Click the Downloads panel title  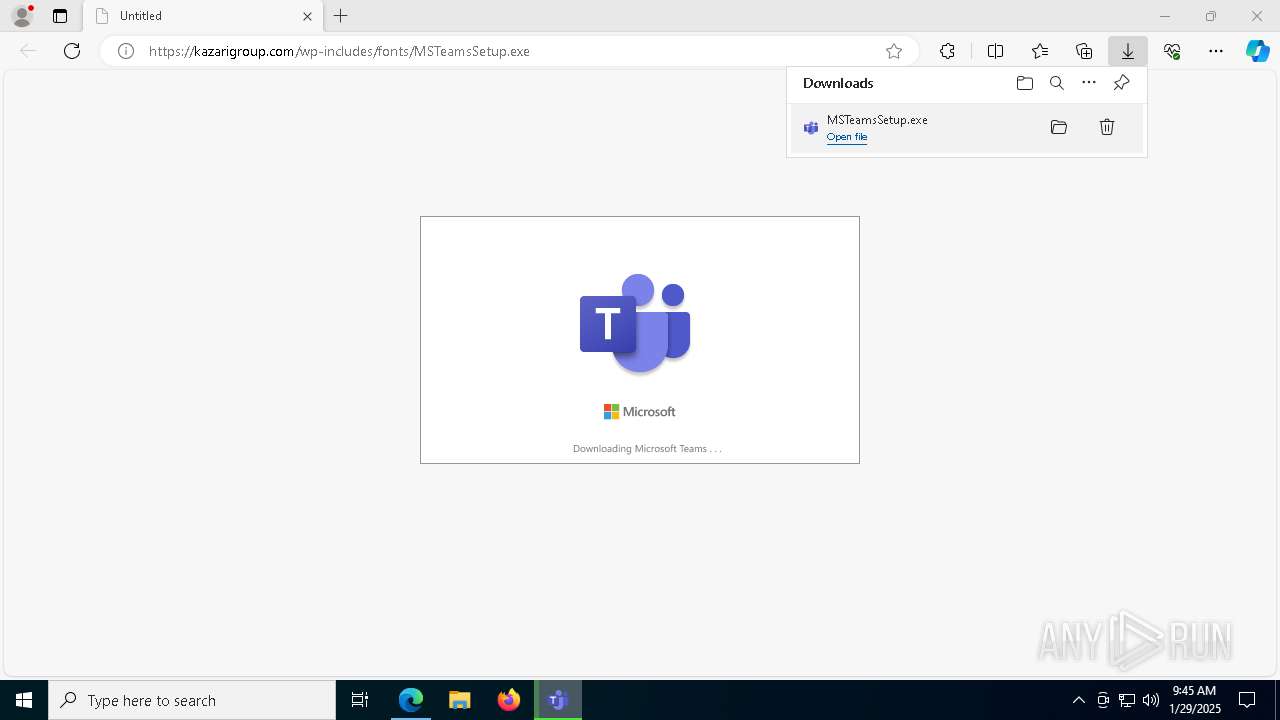[x=838, y=83]
